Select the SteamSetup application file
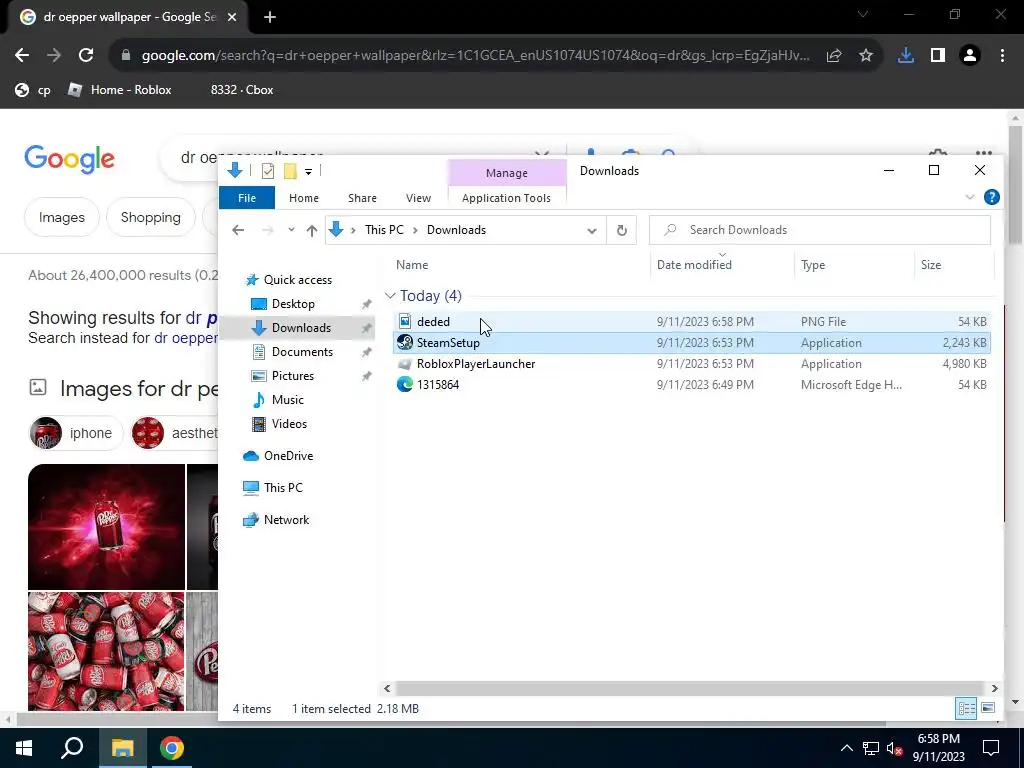1024x768 pixels. click(x=692, y=343)
